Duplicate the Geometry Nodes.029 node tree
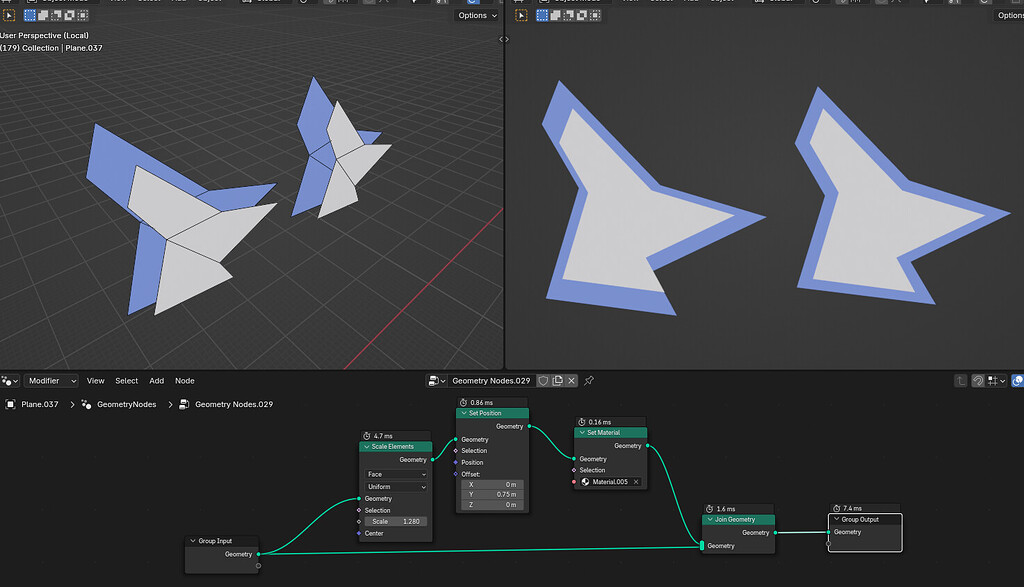This screenshot has height=587, width=1024. 558,381
